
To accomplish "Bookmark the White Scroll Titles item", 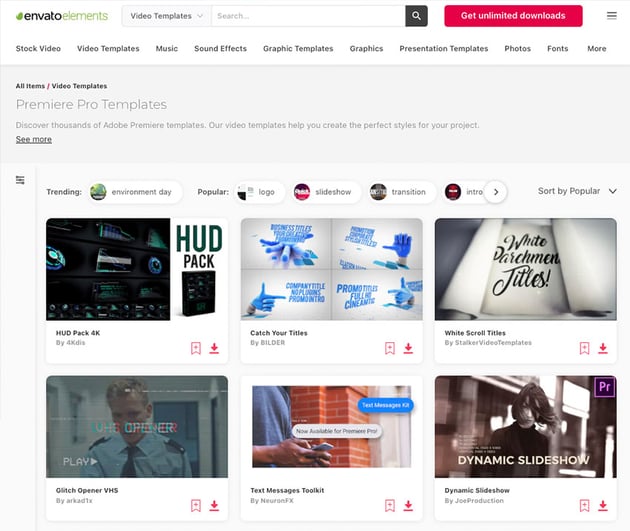I will (x=585, y=348).
